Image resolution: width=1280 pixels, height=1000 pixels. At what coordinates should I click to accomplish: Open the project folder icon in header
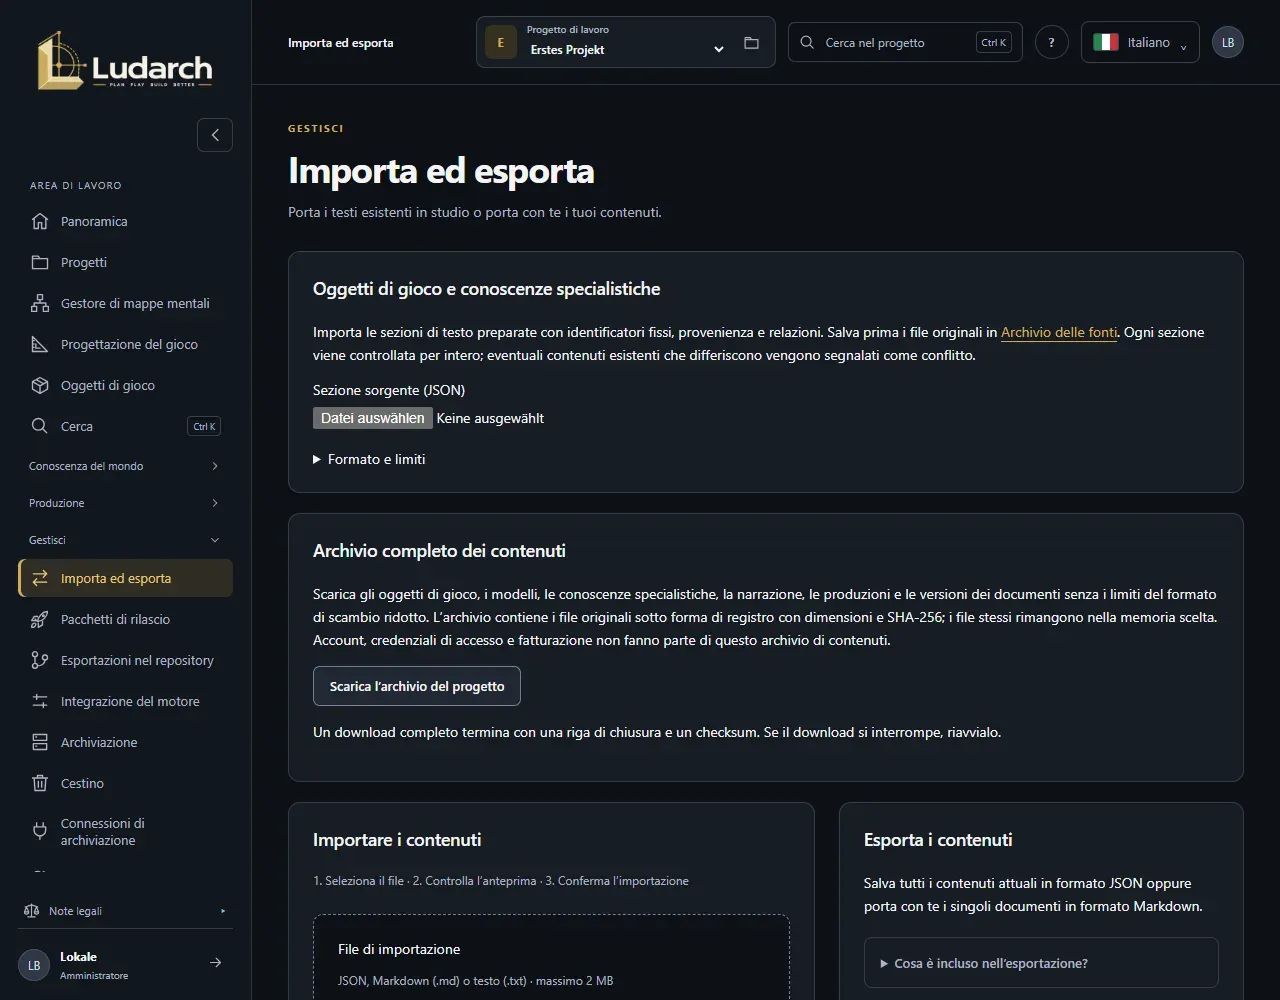tap(752, 43)
